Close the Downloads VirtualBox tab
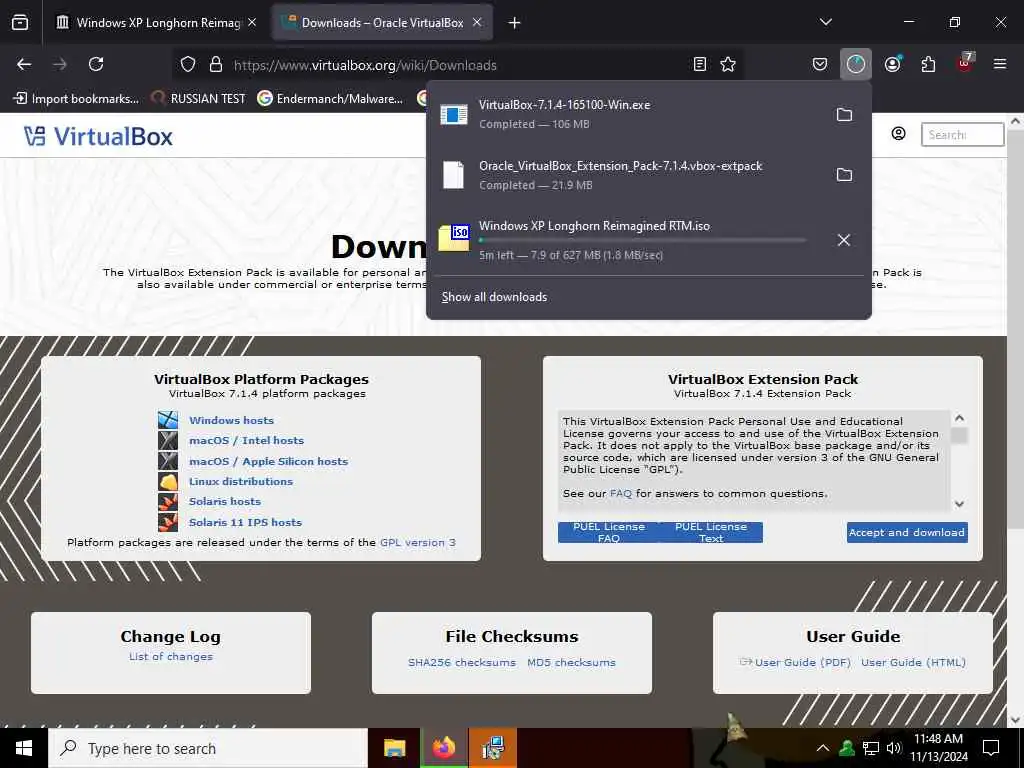This screenshot has height=768, width=1024. click(x=477, y=23)
